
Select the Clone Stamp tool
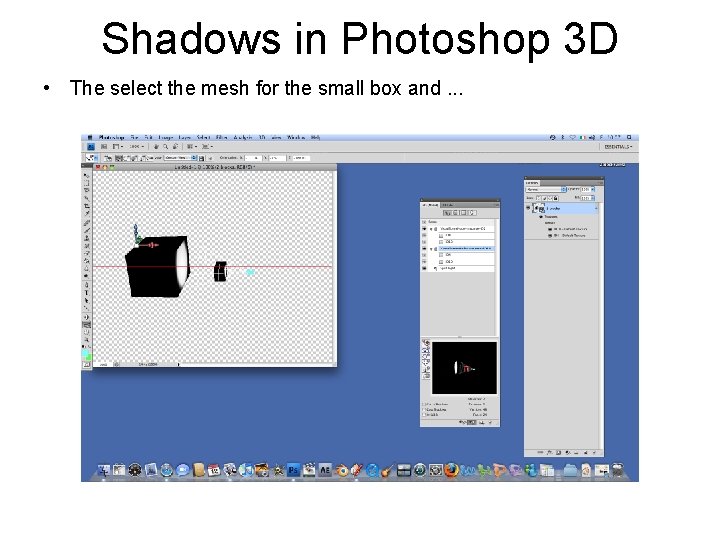click(86, 238)
